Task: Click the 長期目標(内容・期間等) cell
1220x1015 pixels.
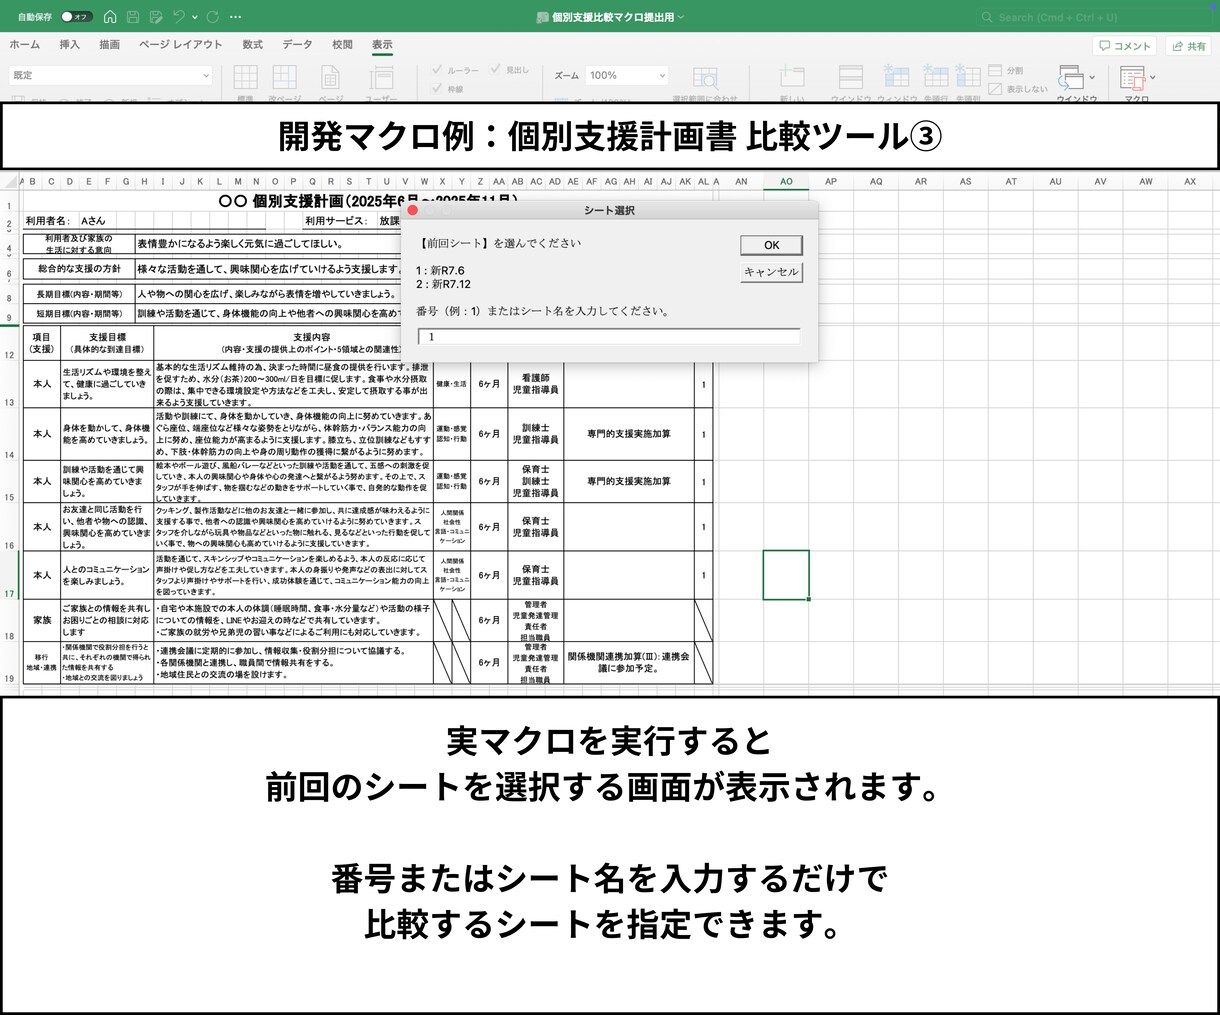Action: tap(79, 294)
